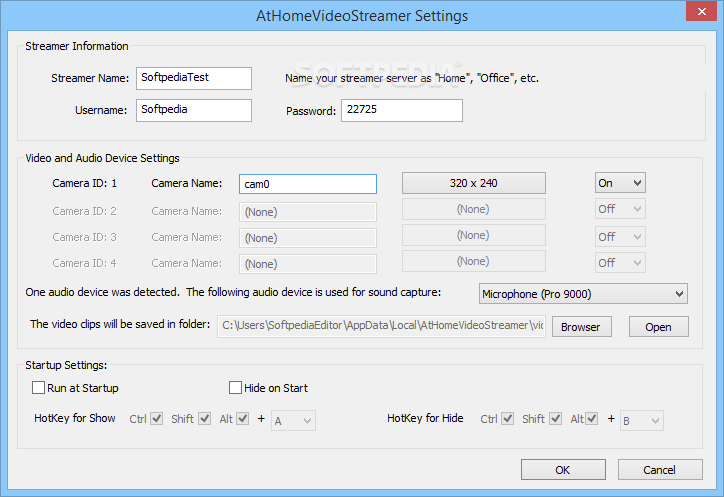724x497 pixels.
Task: Toggle Alt checkbox for HotKey for Show
Action: (x=243, y=418)
